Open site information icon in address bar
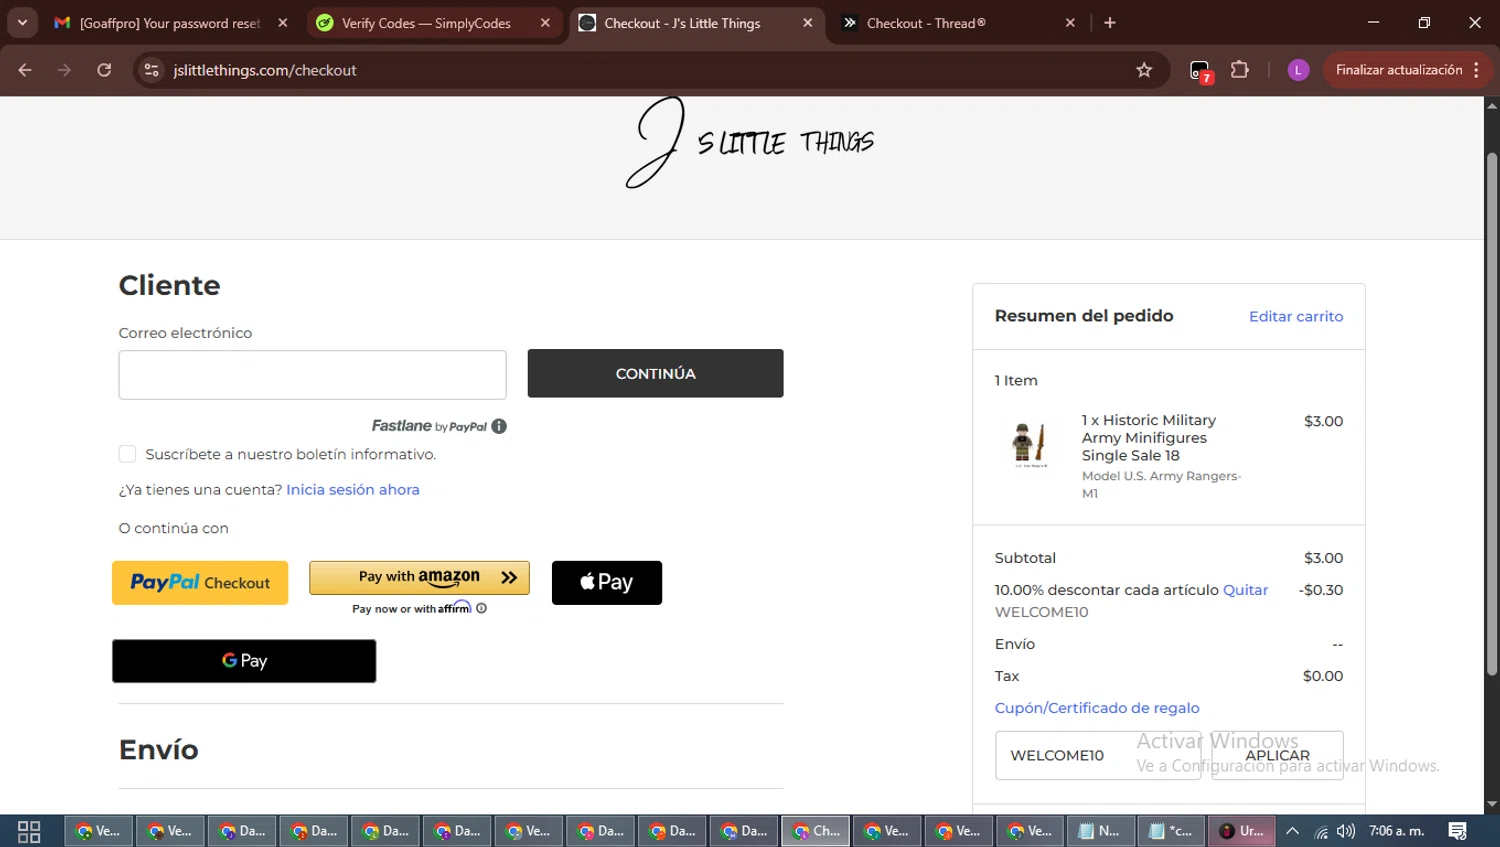The image size is (1500, 847). pyautogui.click(x=152, y=70)
